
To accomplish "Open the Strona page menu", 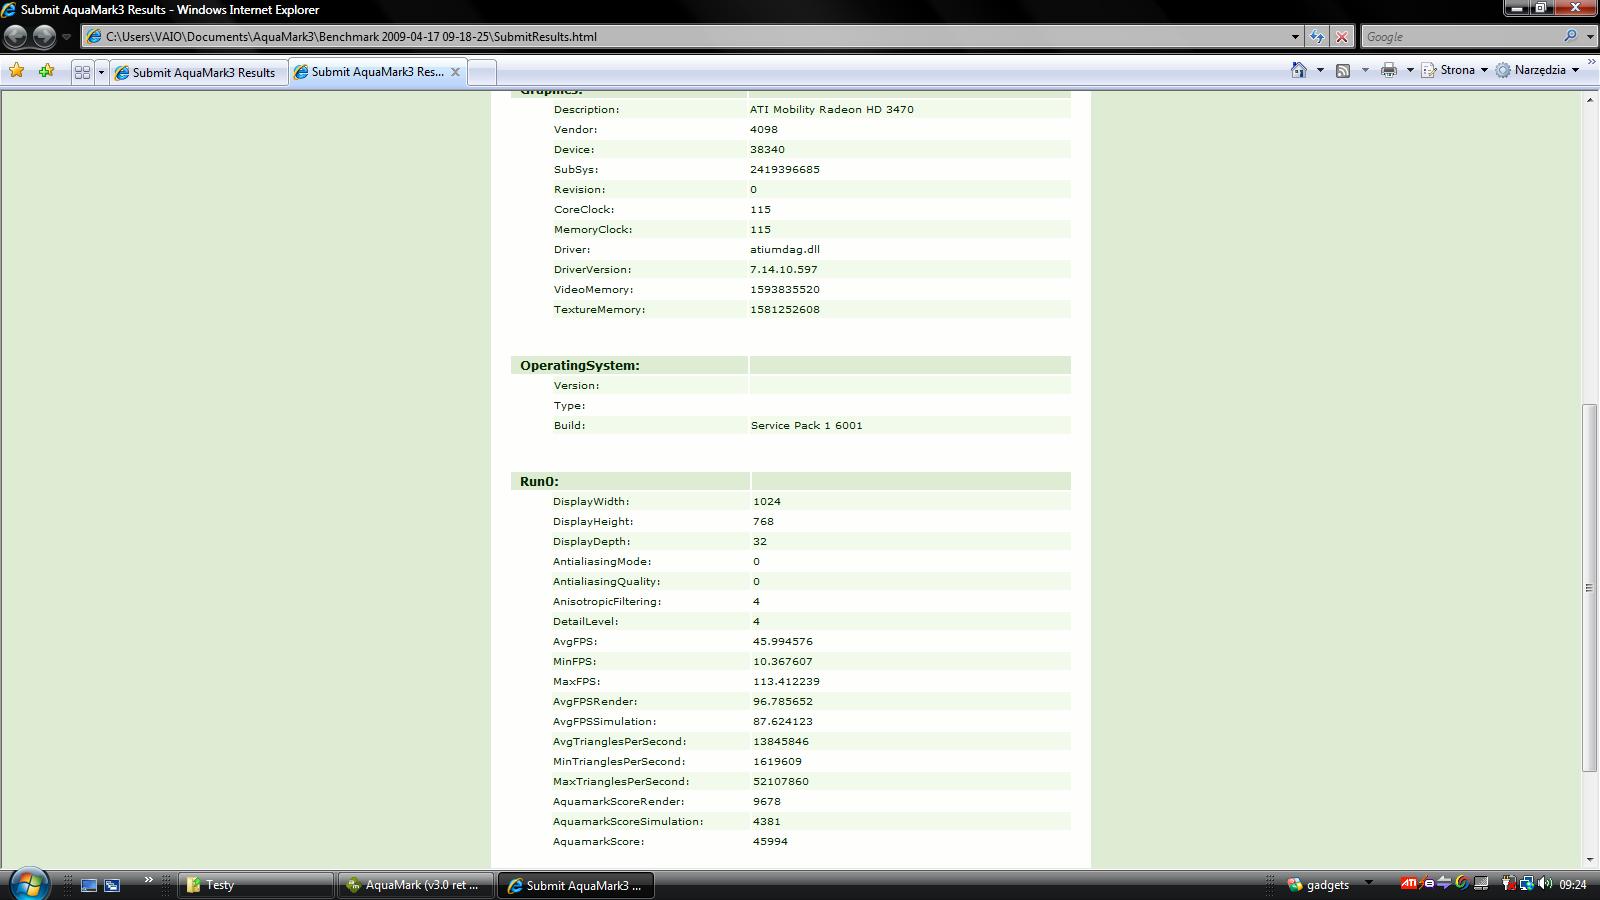I will click(x=1455, y=70).
